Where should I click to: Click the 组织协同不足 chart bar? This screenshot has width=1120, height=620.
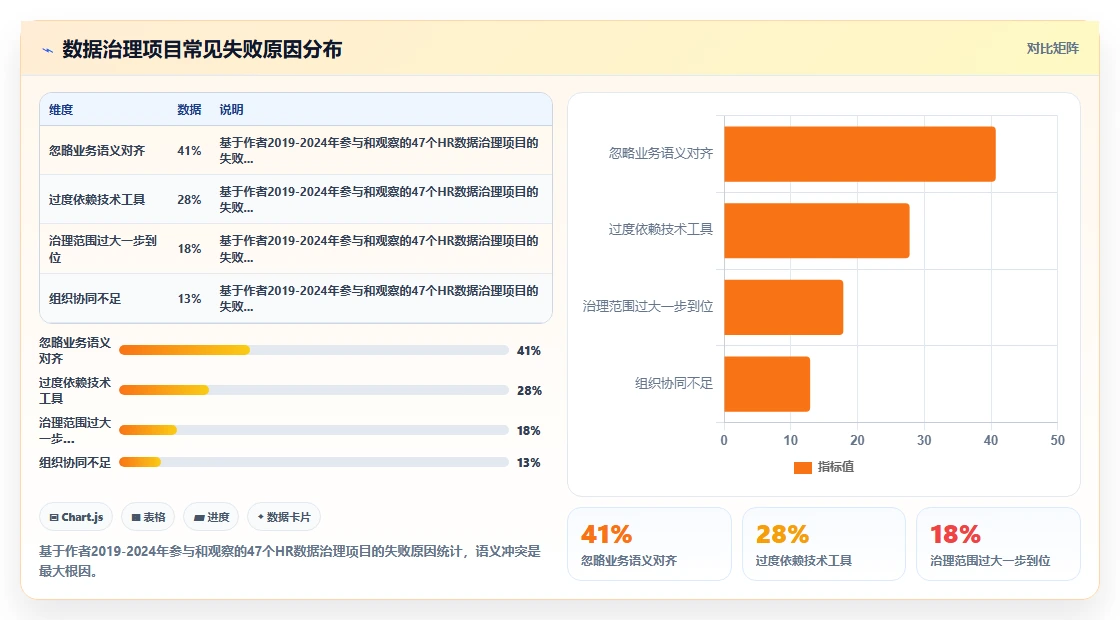pyautogui.click(x=767, y=384)
